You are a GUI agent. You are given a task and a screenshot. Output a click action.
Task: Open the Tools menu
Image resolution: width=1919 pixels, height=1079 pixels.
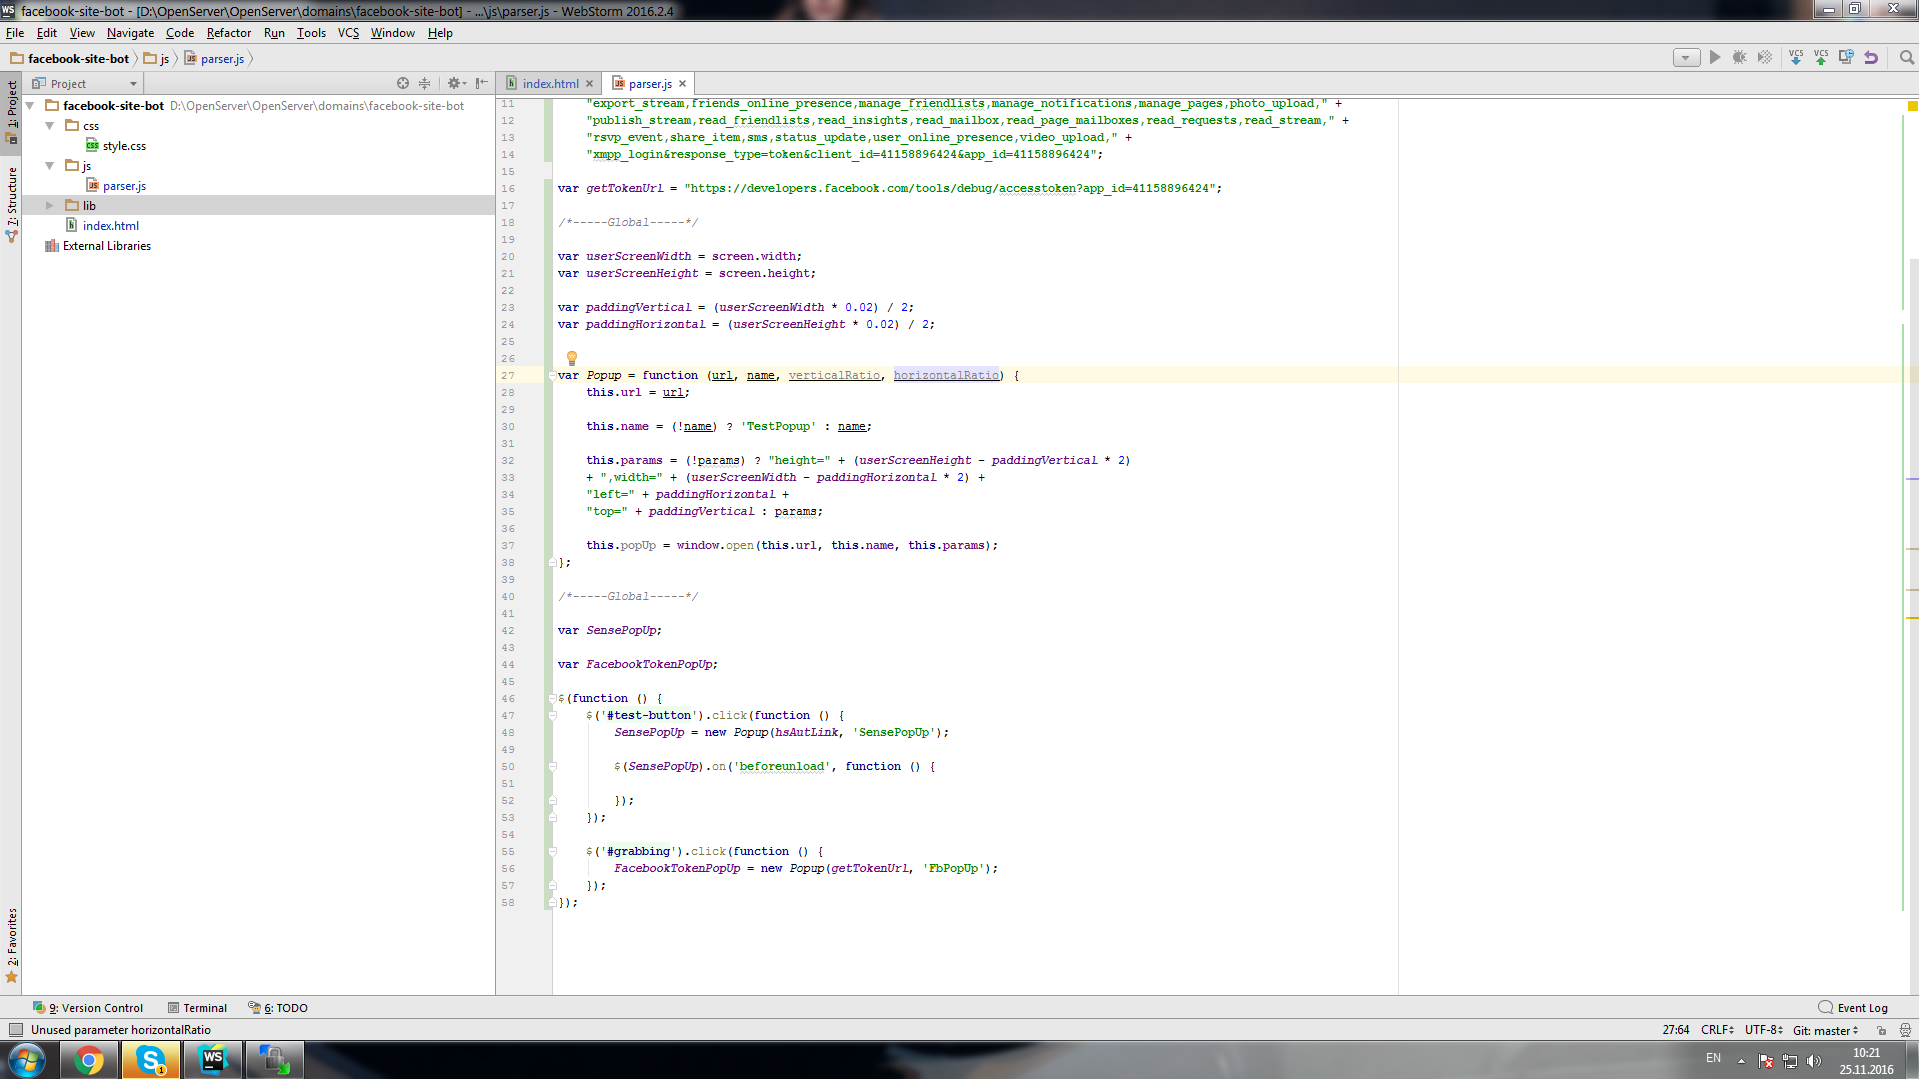[x=311, y=33]
